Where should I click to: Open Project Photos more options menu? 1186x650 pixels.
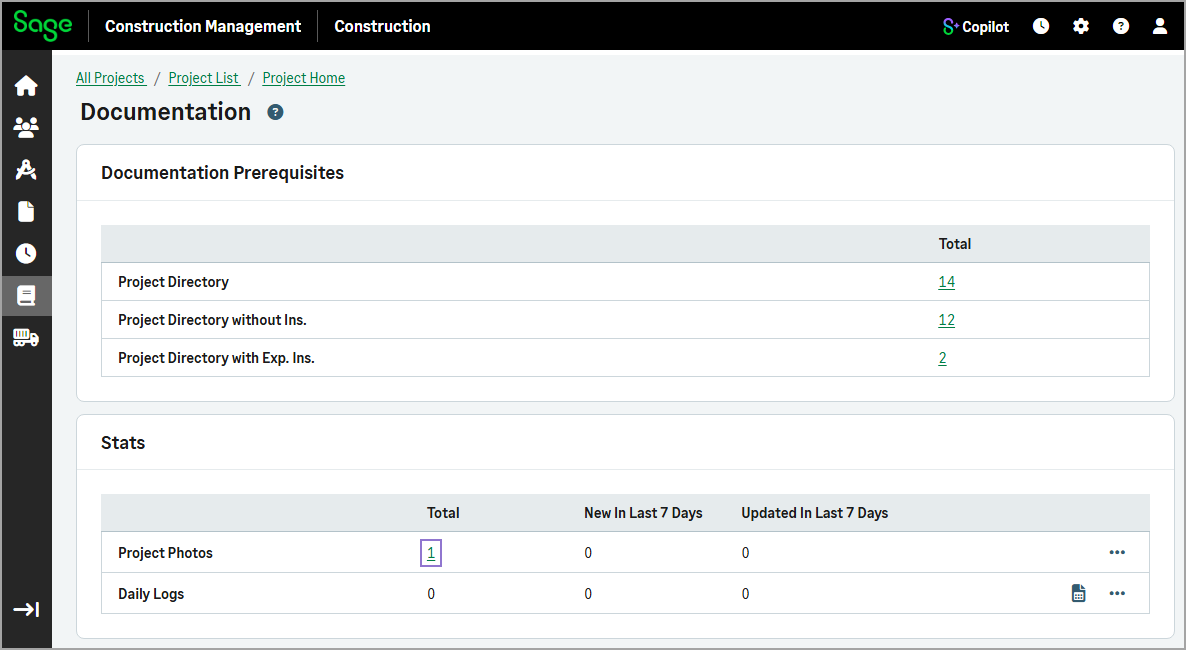(x=1117, y=552)
